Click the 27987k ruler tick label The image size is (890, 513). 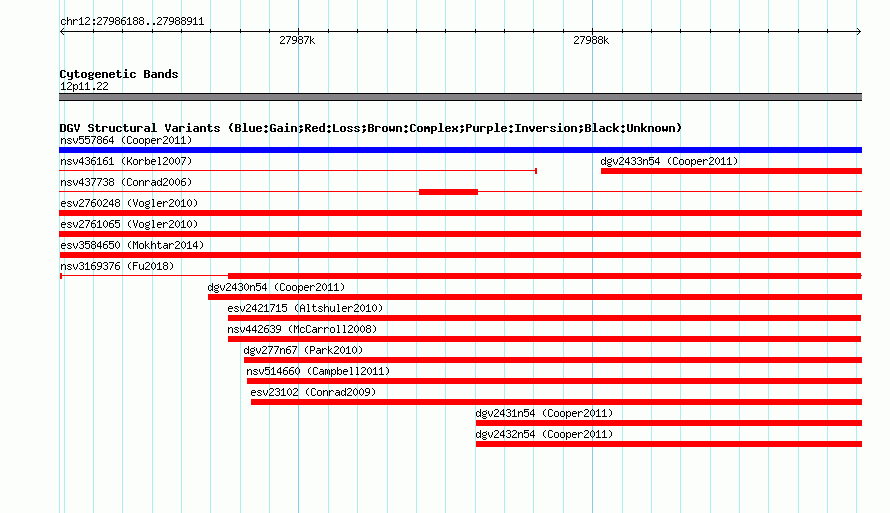click(x=297, y=40)
